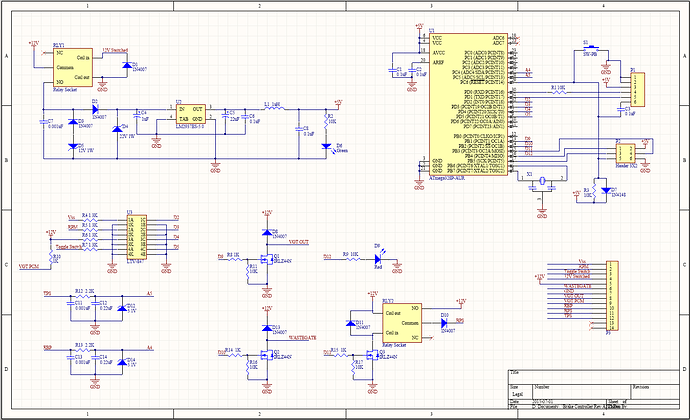Click the GND symbol below the crystal
Image resolution: width=690 pixels, height=420 pixels.
(x=542, y=215)
